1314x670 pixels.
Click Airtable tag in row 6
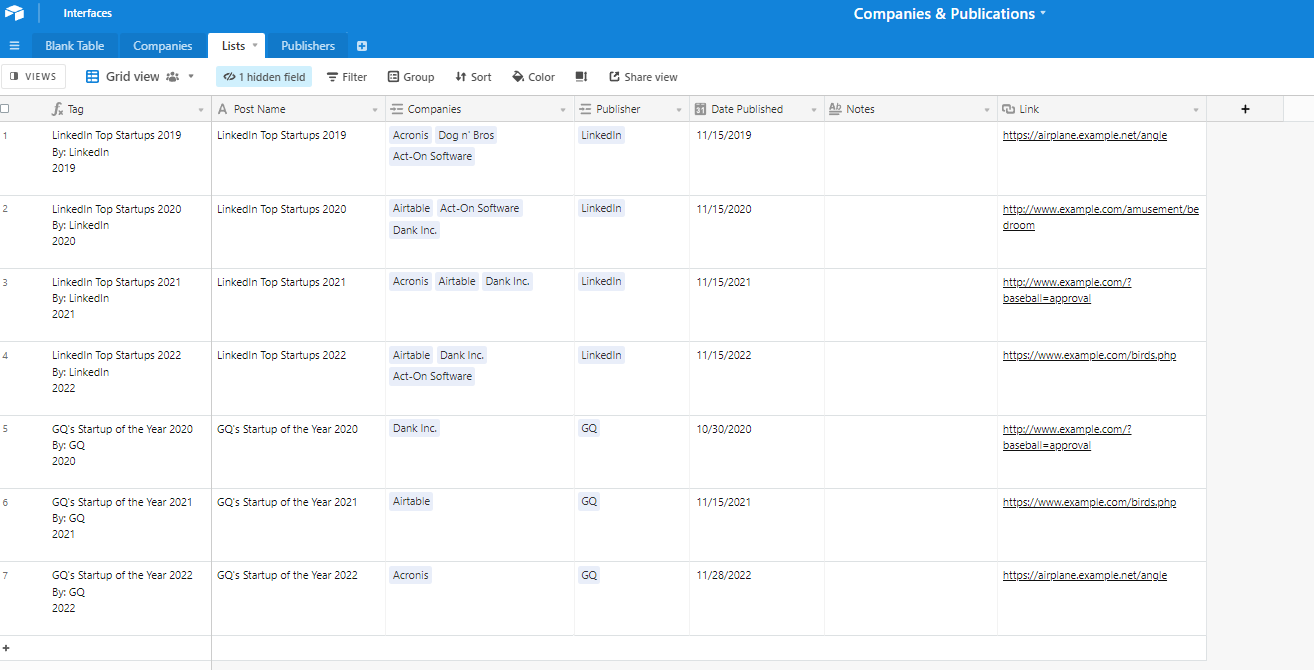pos(411,501)
